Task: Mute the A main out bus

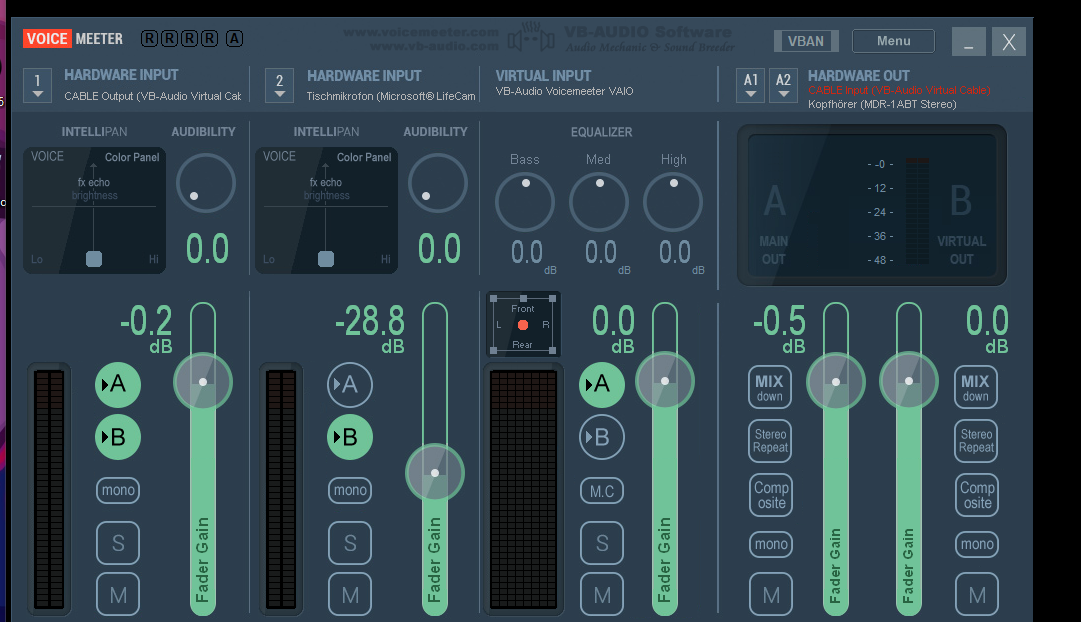Action: tap(771, 594)
